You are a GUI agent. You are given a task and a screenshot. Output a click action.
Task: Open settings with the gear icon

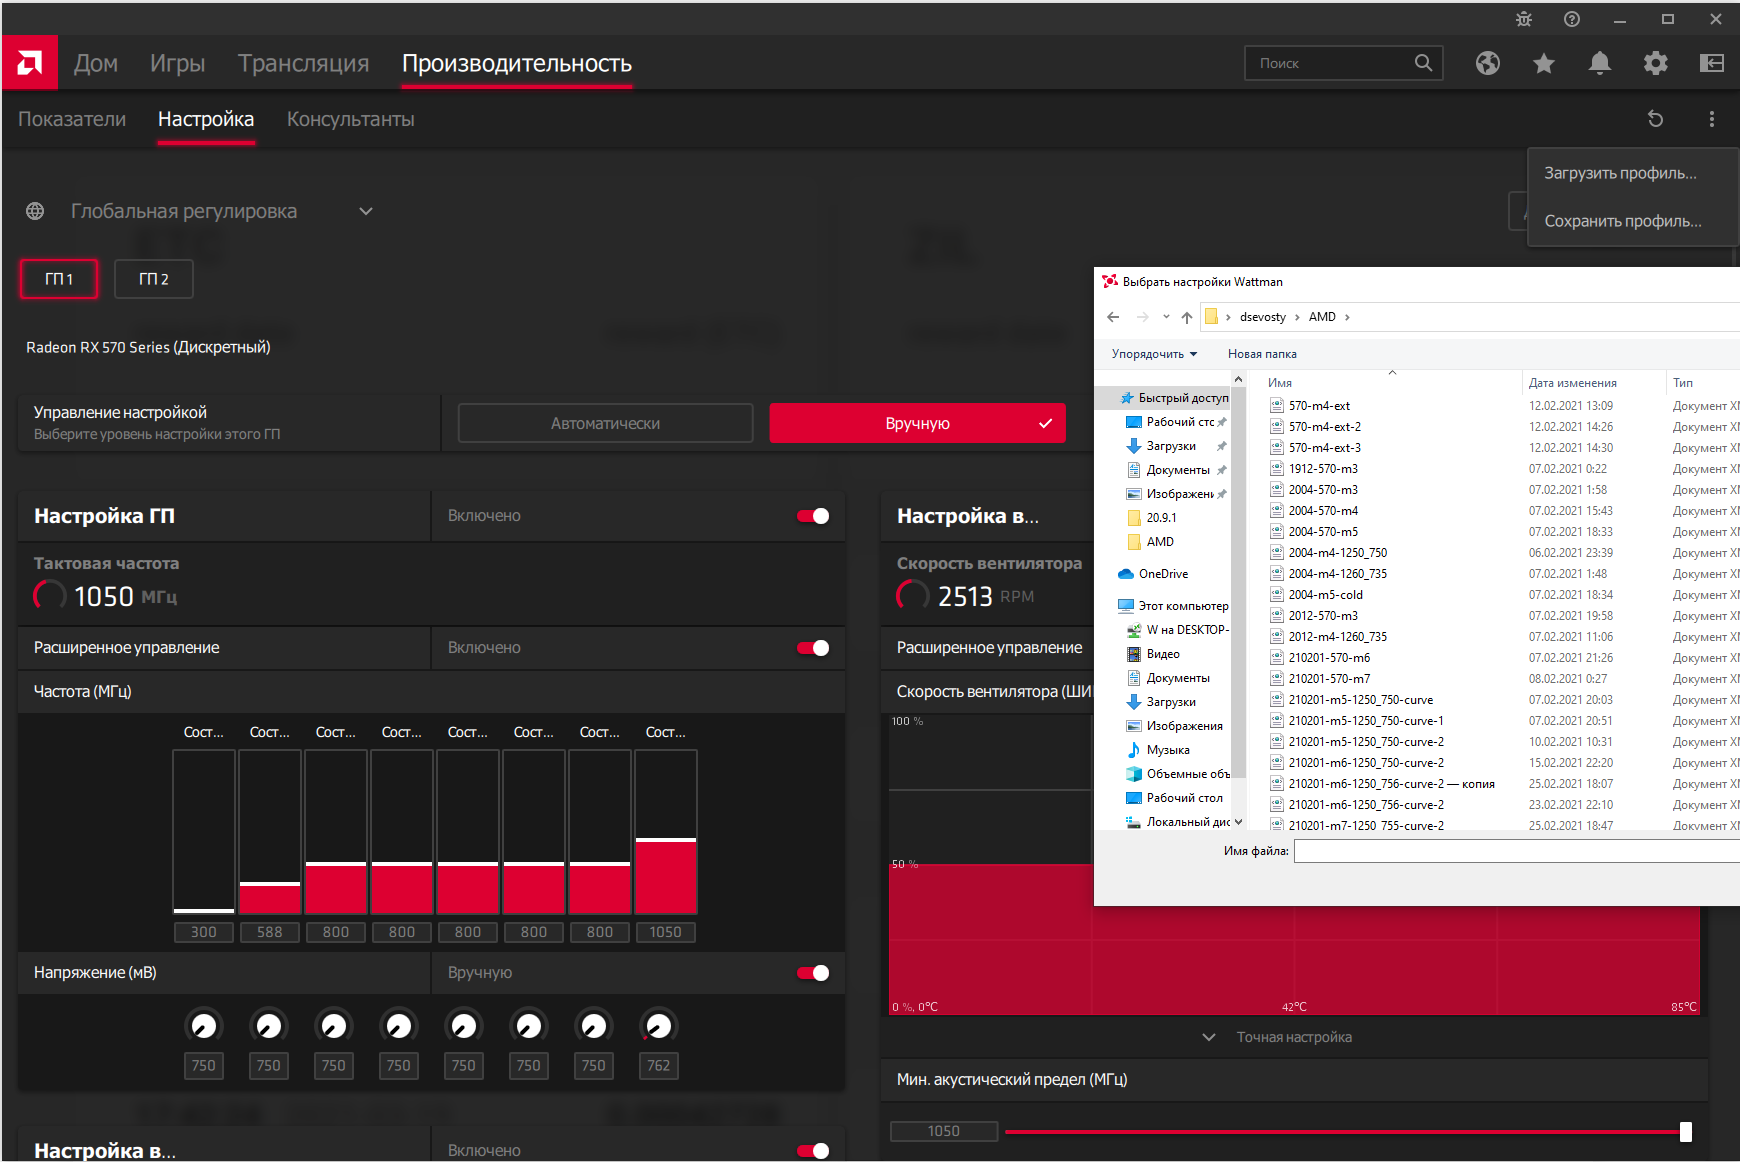(x=1656, y=63)
